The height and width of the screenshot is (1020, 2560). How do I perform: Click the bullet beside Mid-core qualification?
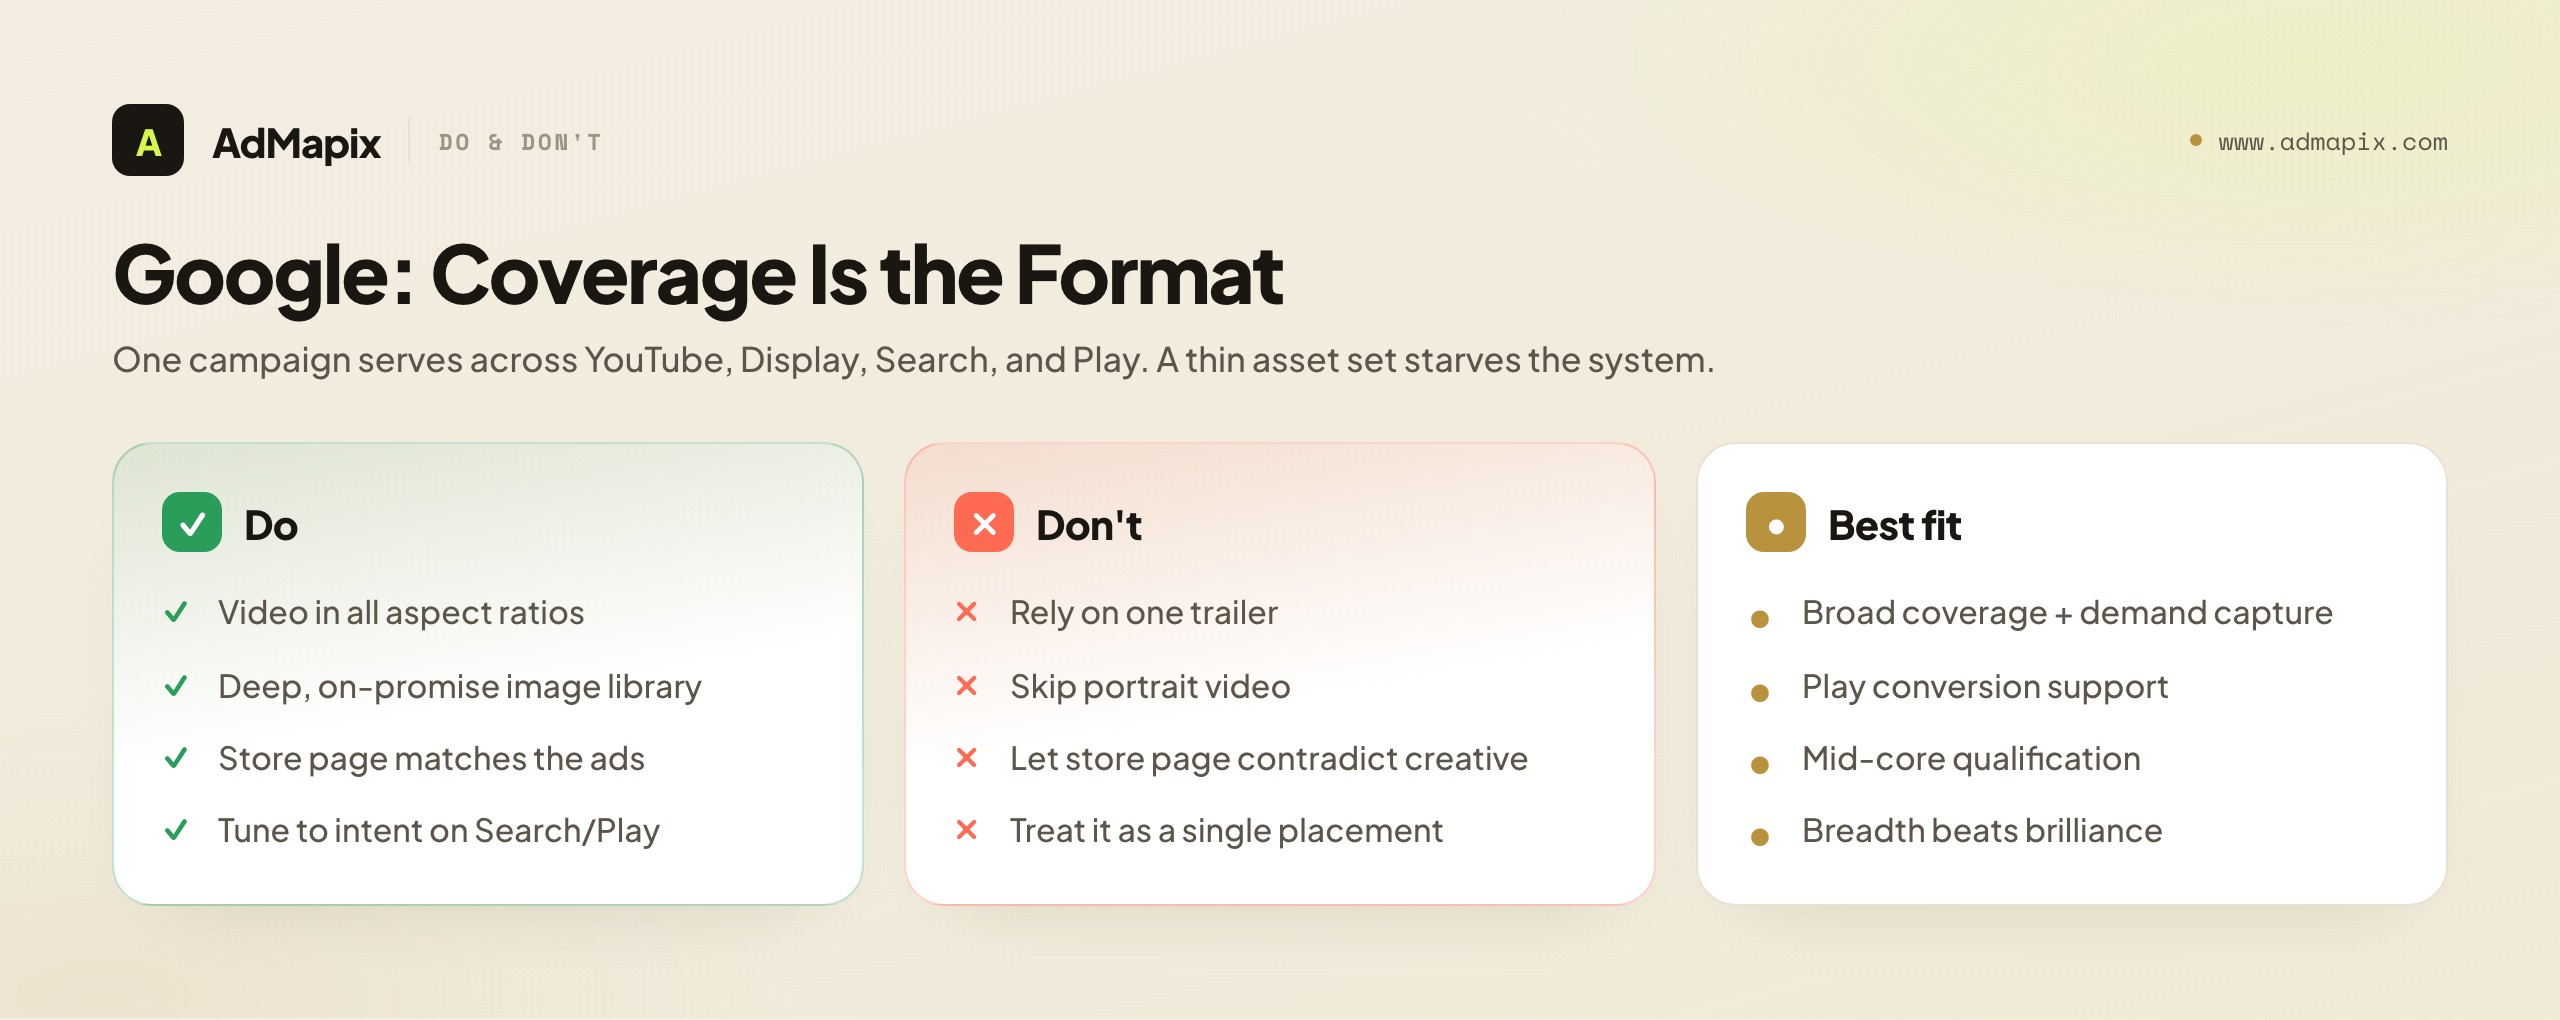coord(1760,765)
